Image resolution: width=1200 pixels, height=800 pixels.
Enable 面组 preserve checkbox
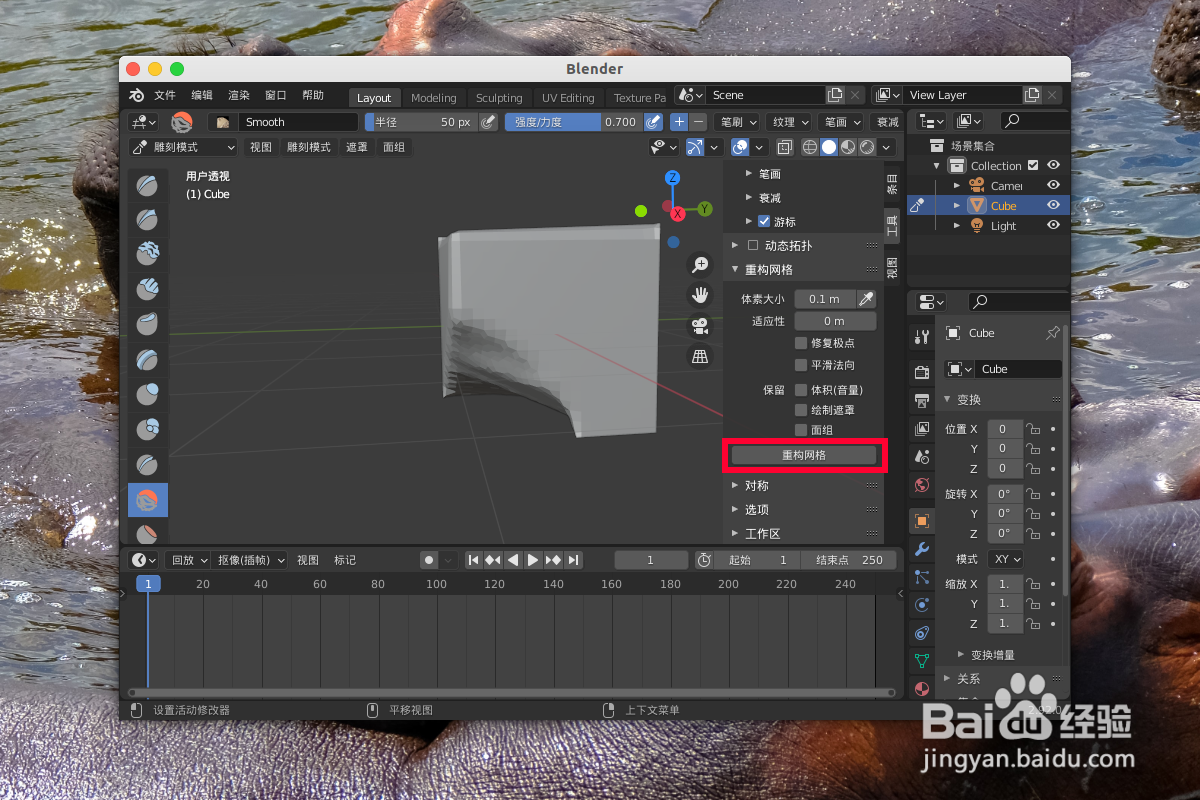tap(801, 430)
